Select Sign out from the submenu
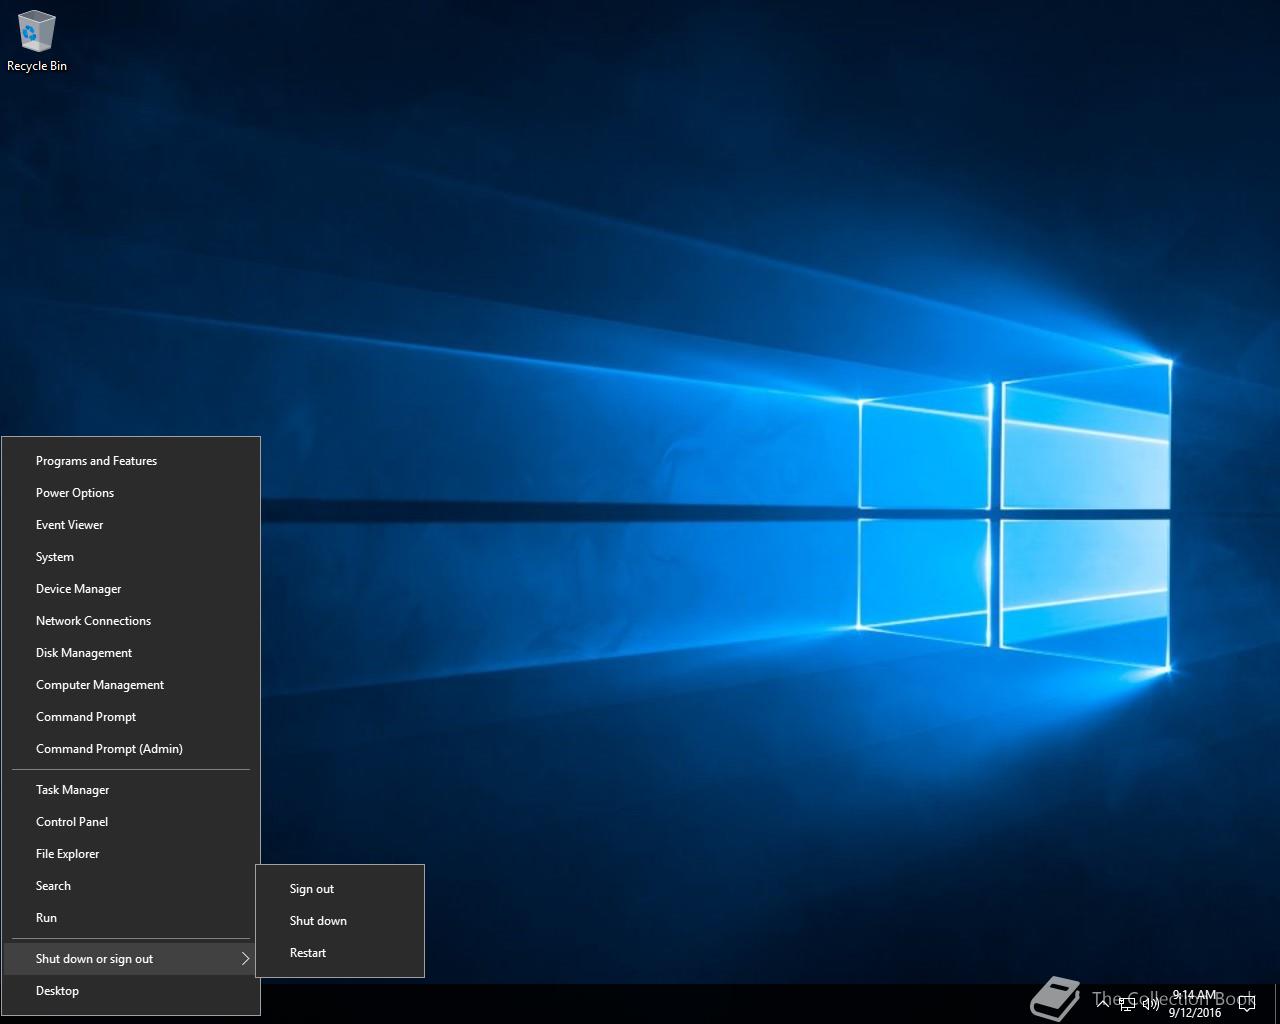The width and height of the screenshot is (1280, 1024). (312, 889)
